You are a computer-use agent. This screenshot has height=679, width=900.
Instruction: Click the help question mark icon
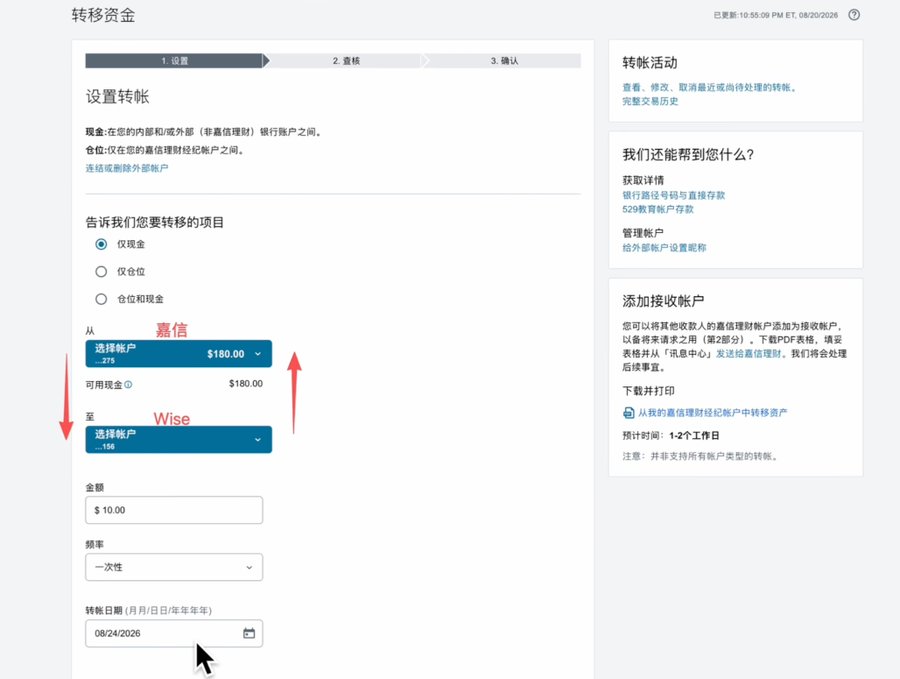click(x=854, y=15)
